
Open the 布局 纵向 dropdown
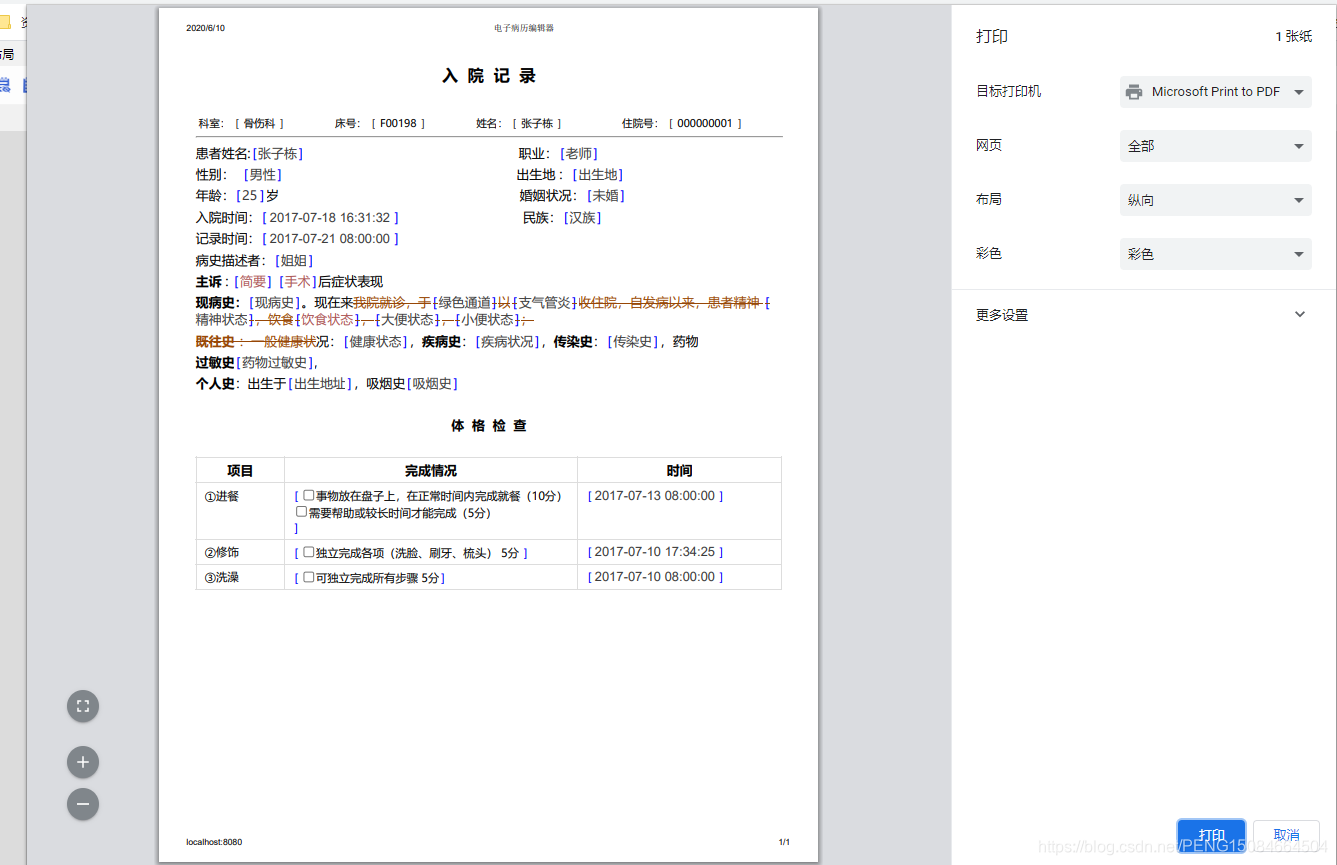click(1215, 200)
